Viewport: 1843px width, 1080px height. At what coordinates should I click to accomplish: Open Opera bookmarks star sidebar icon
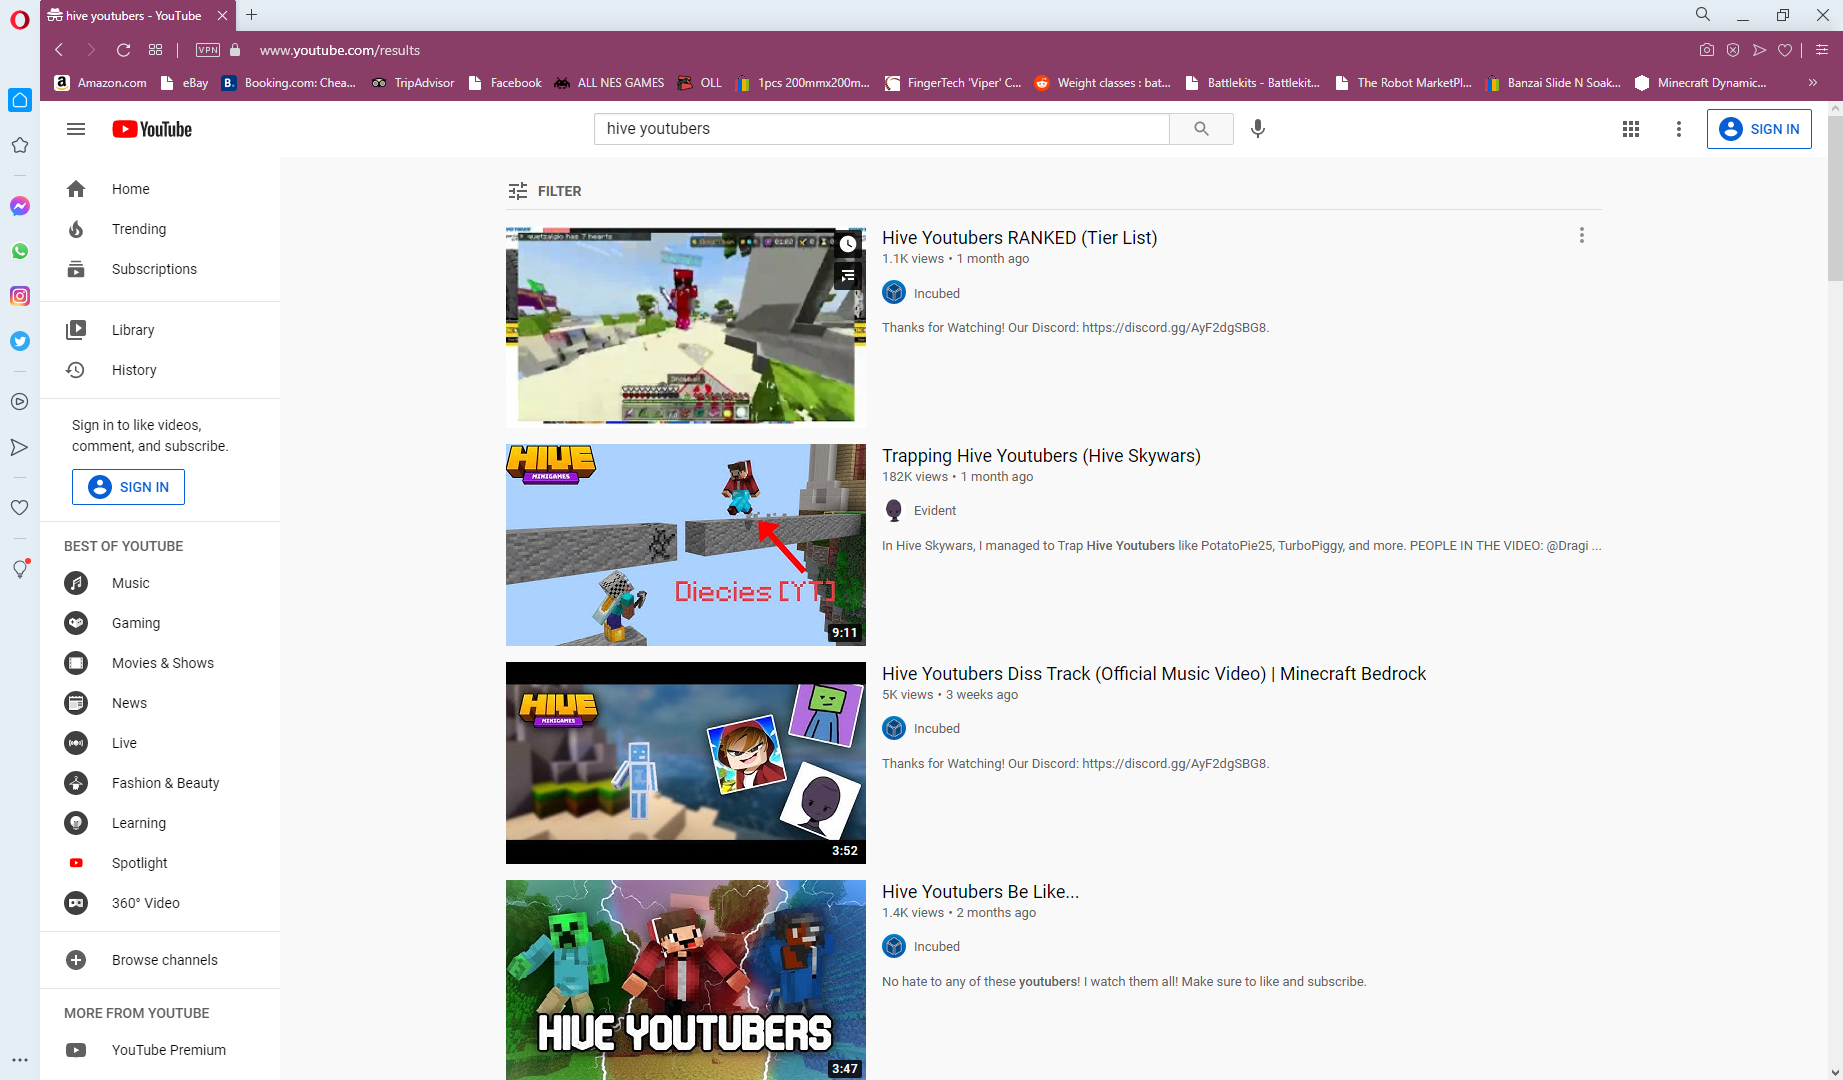pos(20,145)
